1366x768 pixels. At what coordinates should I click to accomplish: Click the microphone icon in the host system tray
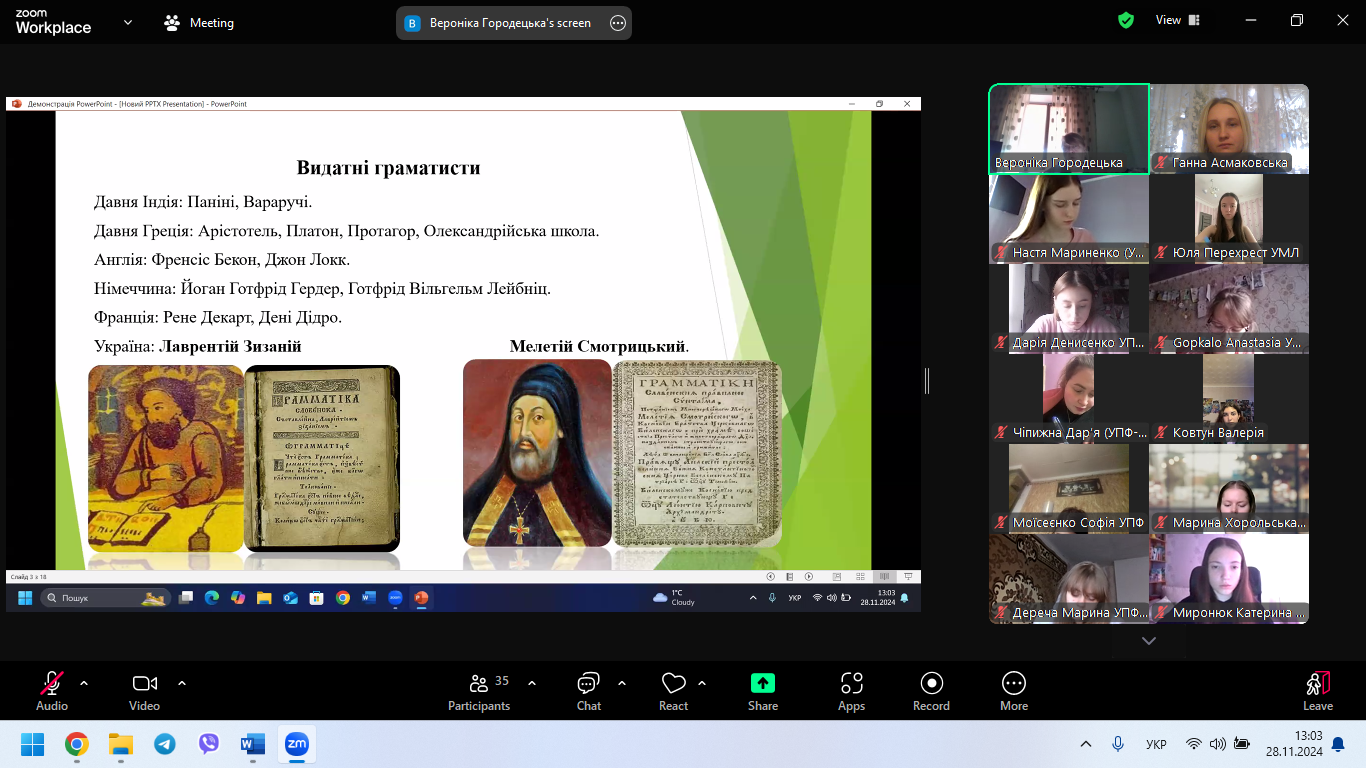(x=1118, y=744)
